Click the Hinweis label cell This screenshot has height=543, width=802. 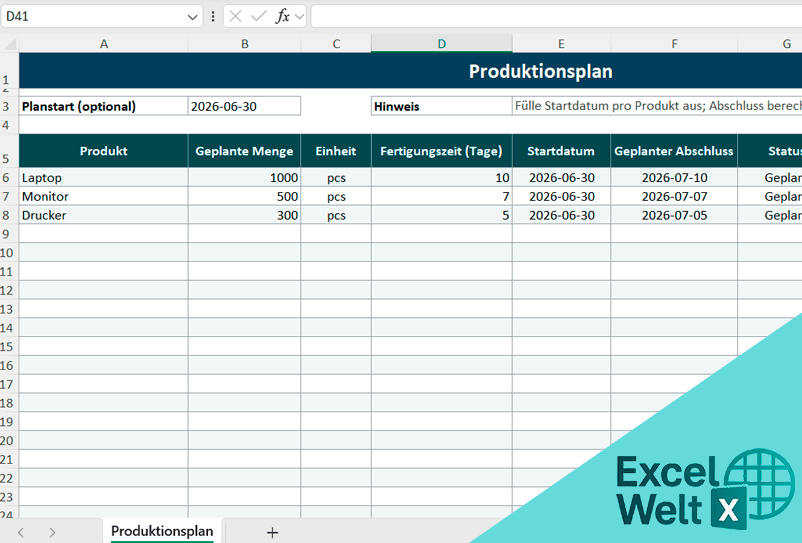[442, 106]
